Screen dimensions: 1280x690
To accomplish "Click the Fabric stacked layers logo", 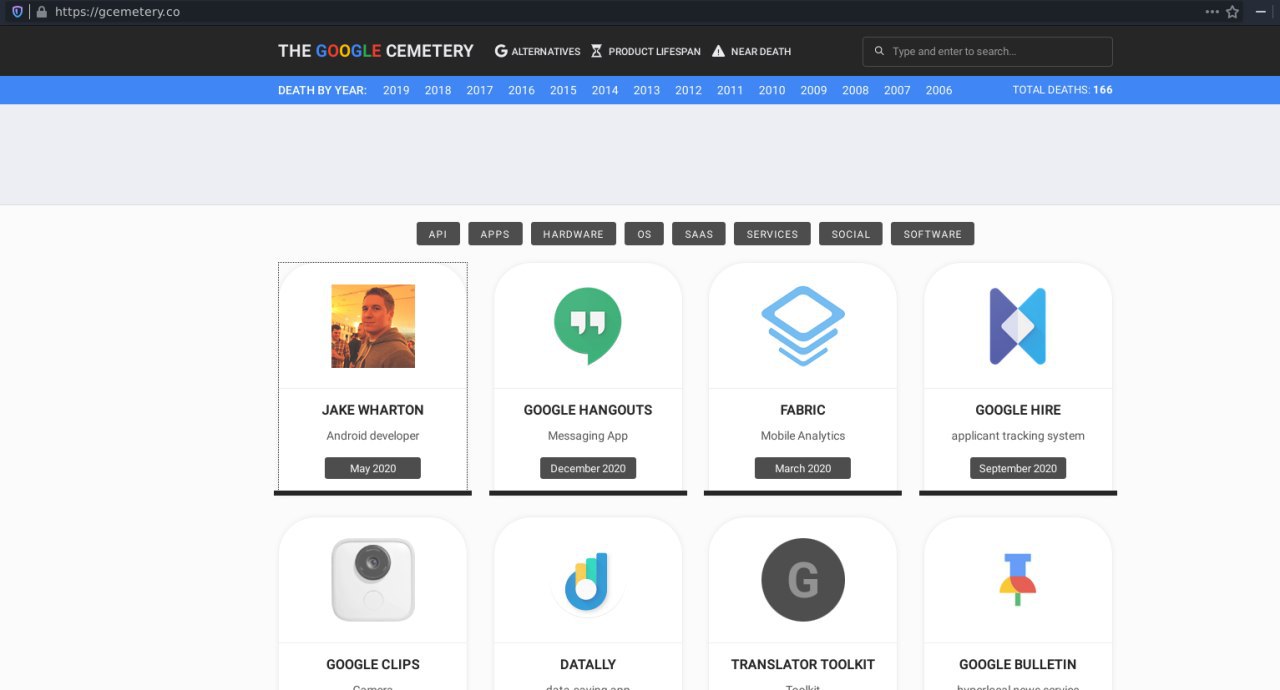I will pos(803,326).
